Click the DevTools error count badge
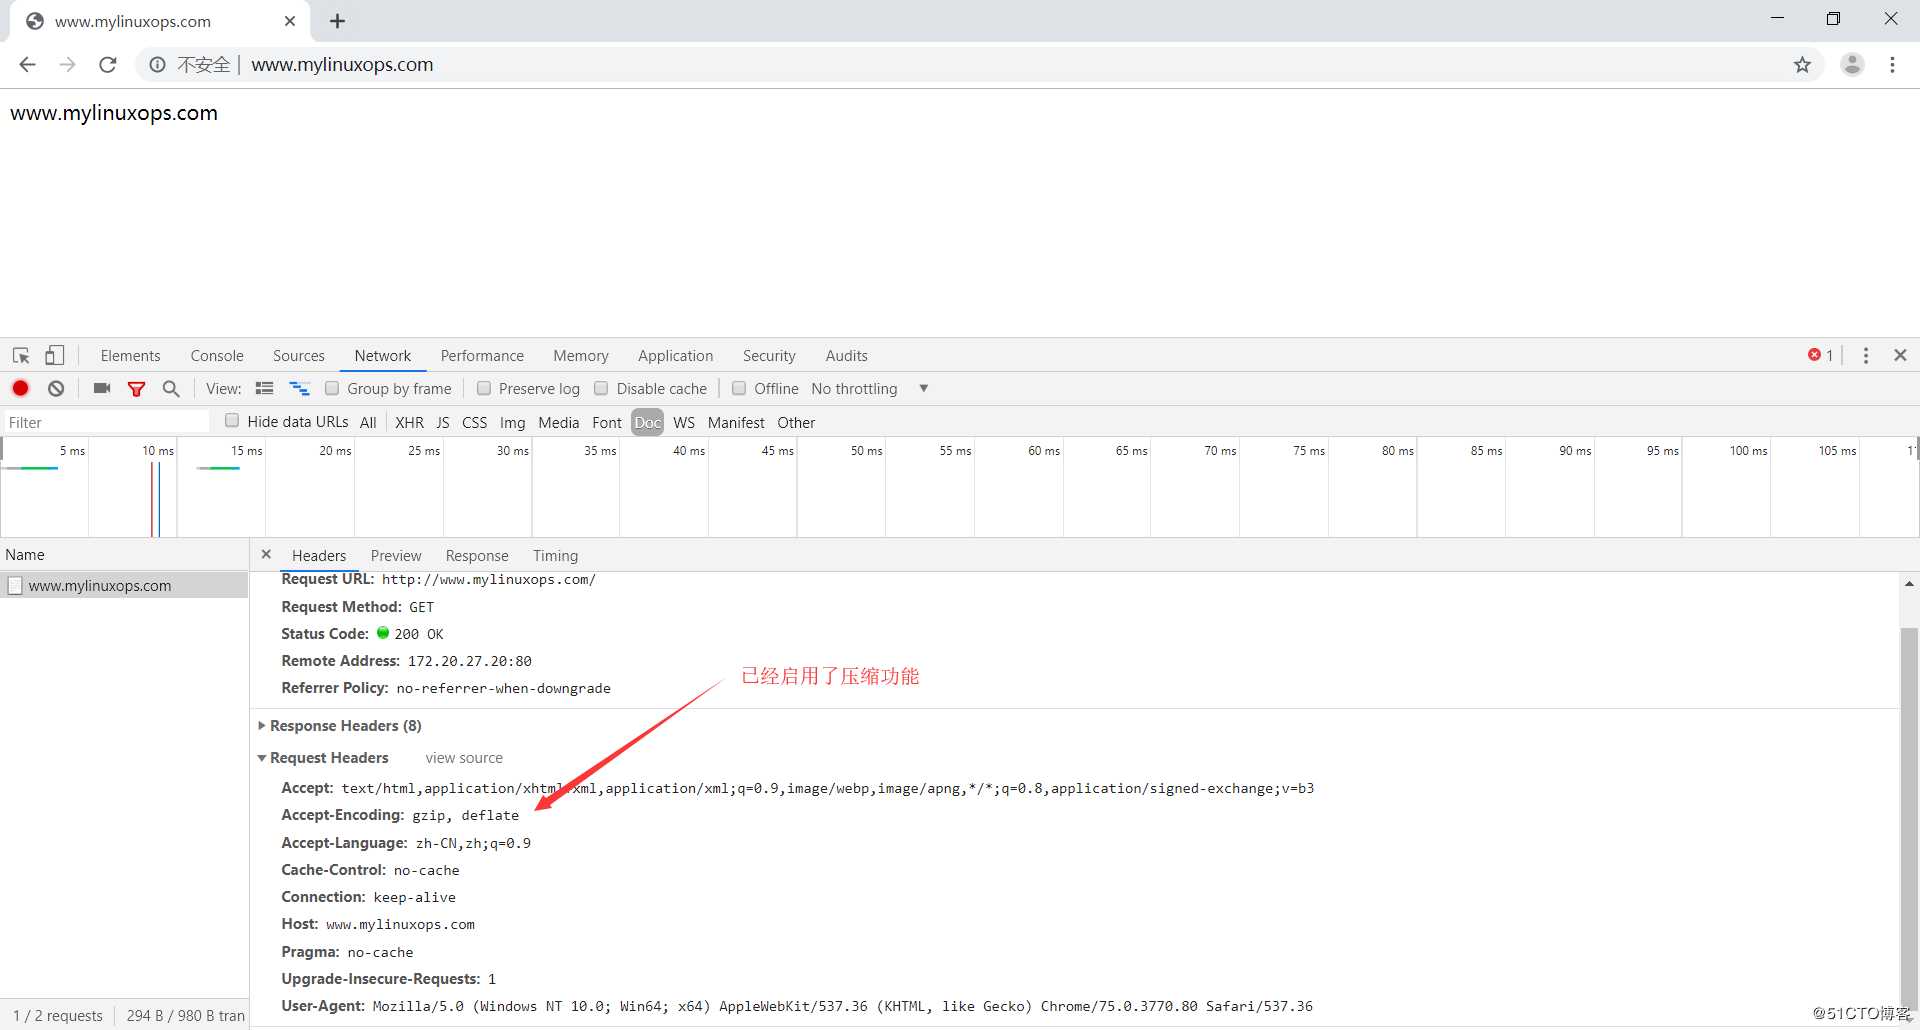 coord(1820,356)
